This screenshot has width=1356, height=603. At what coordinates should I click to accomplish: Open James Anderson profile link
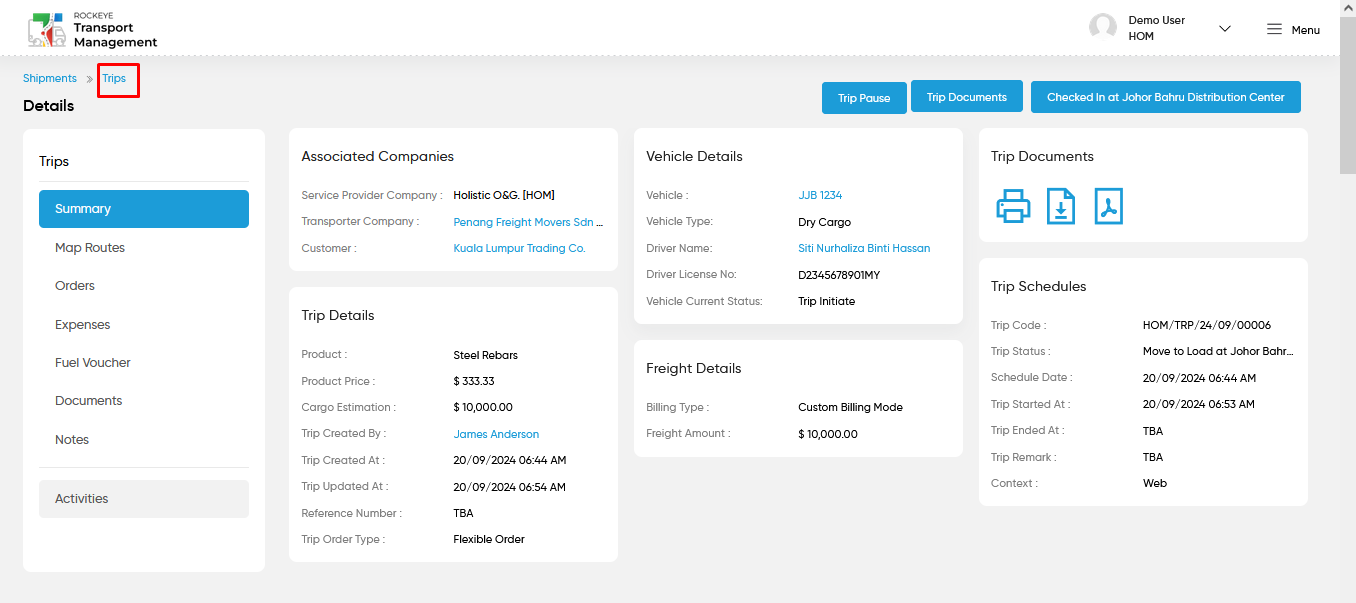pos(496,434)
